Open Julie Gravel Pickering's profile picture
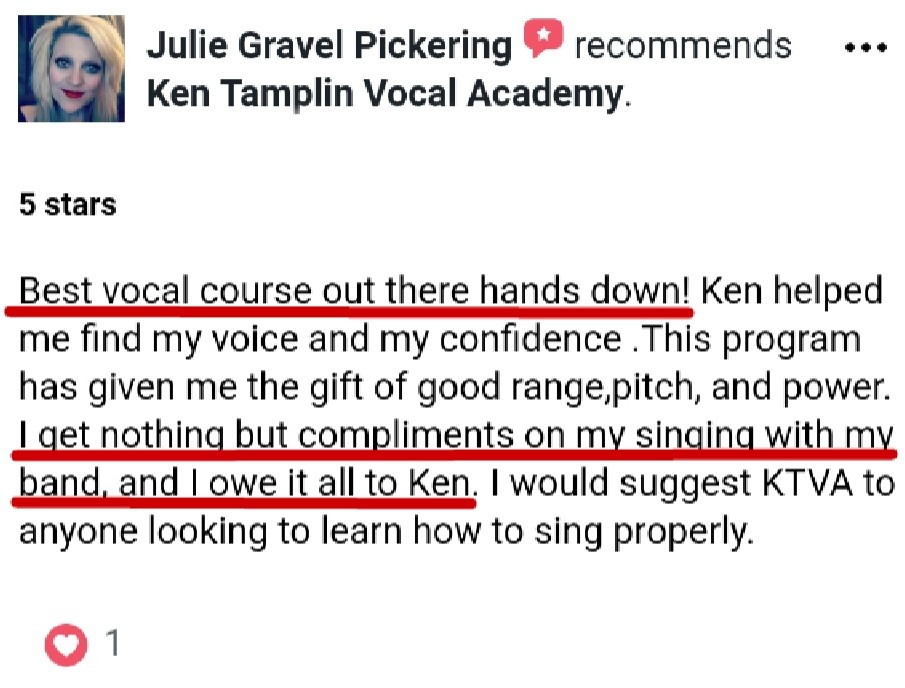The width and height of the screenshot is (905, 688). coord(71,68)
